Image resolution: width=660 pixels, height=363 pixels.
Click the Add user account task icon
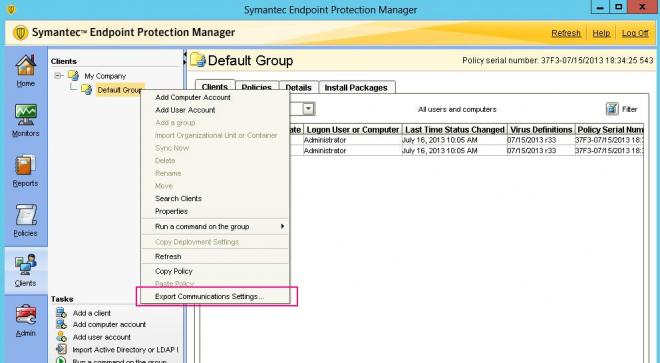[x=61, y=337]
